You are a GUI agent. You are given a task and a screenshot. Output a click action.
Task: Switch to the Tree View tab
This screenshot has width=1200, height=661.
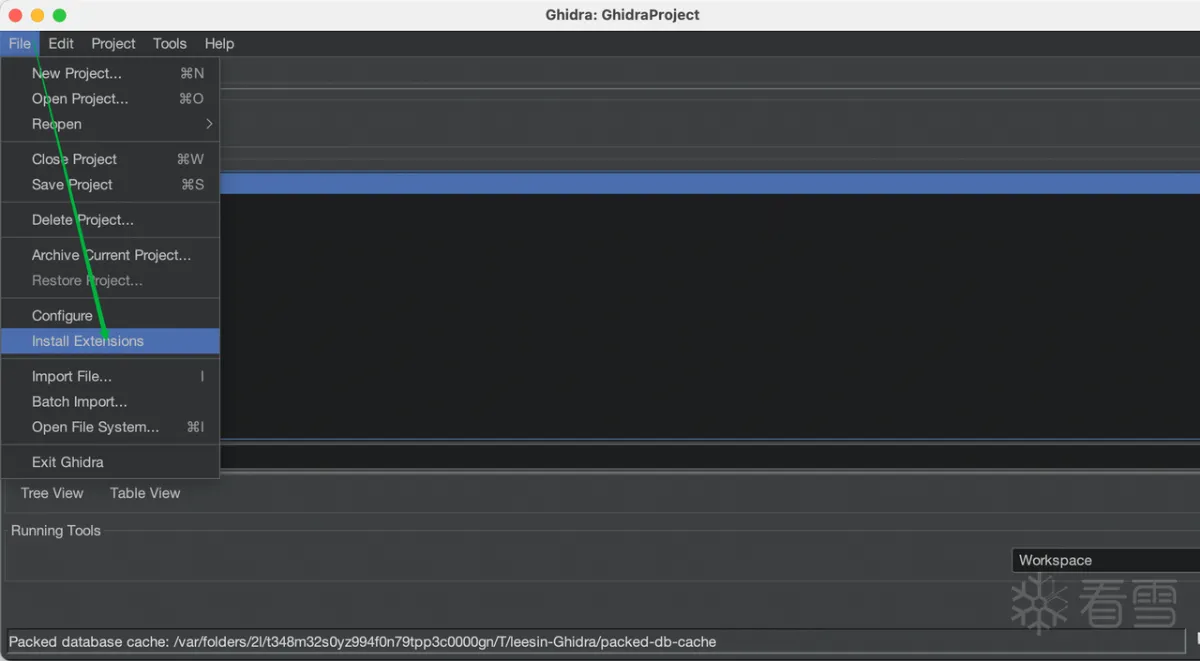coord(52,493)
